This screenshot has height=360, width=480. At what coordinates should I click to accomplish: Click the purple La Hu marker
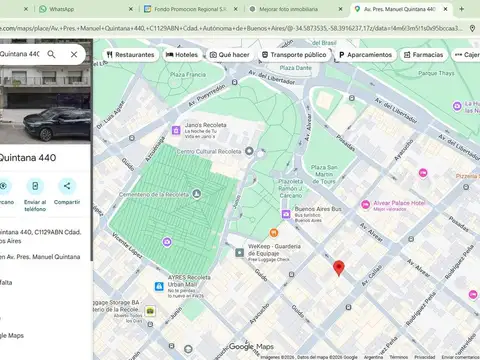click(457, 106)
